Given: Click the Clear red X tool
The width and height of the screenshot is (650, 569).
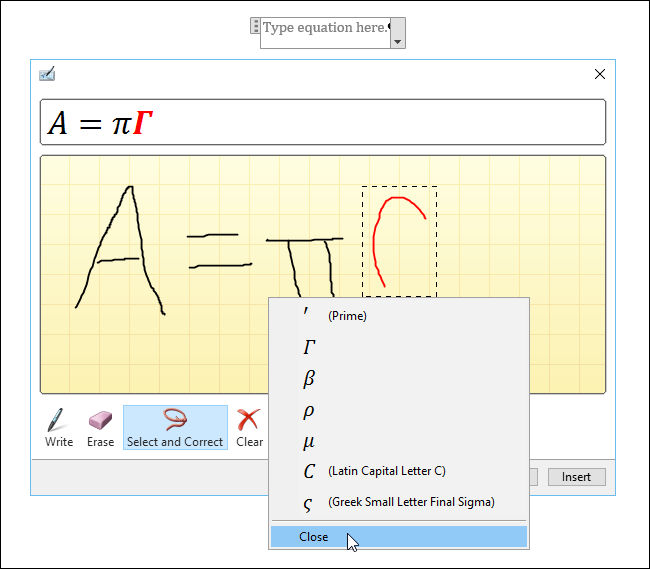Looking at the screenshot, I should pos(249,428).
